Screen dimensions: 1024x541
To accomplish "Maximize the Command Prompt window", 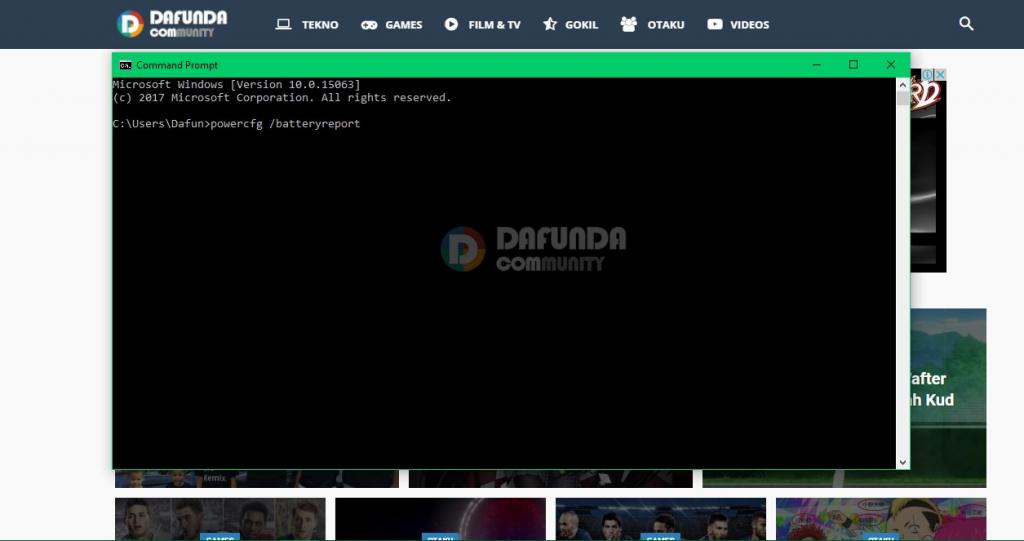I will tap(853, 65).
